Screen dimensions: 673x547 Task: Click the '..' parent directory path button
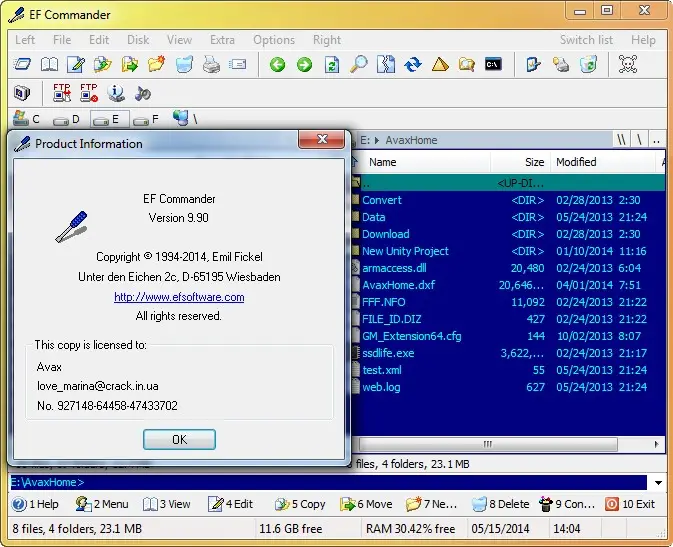click(656, 140)
